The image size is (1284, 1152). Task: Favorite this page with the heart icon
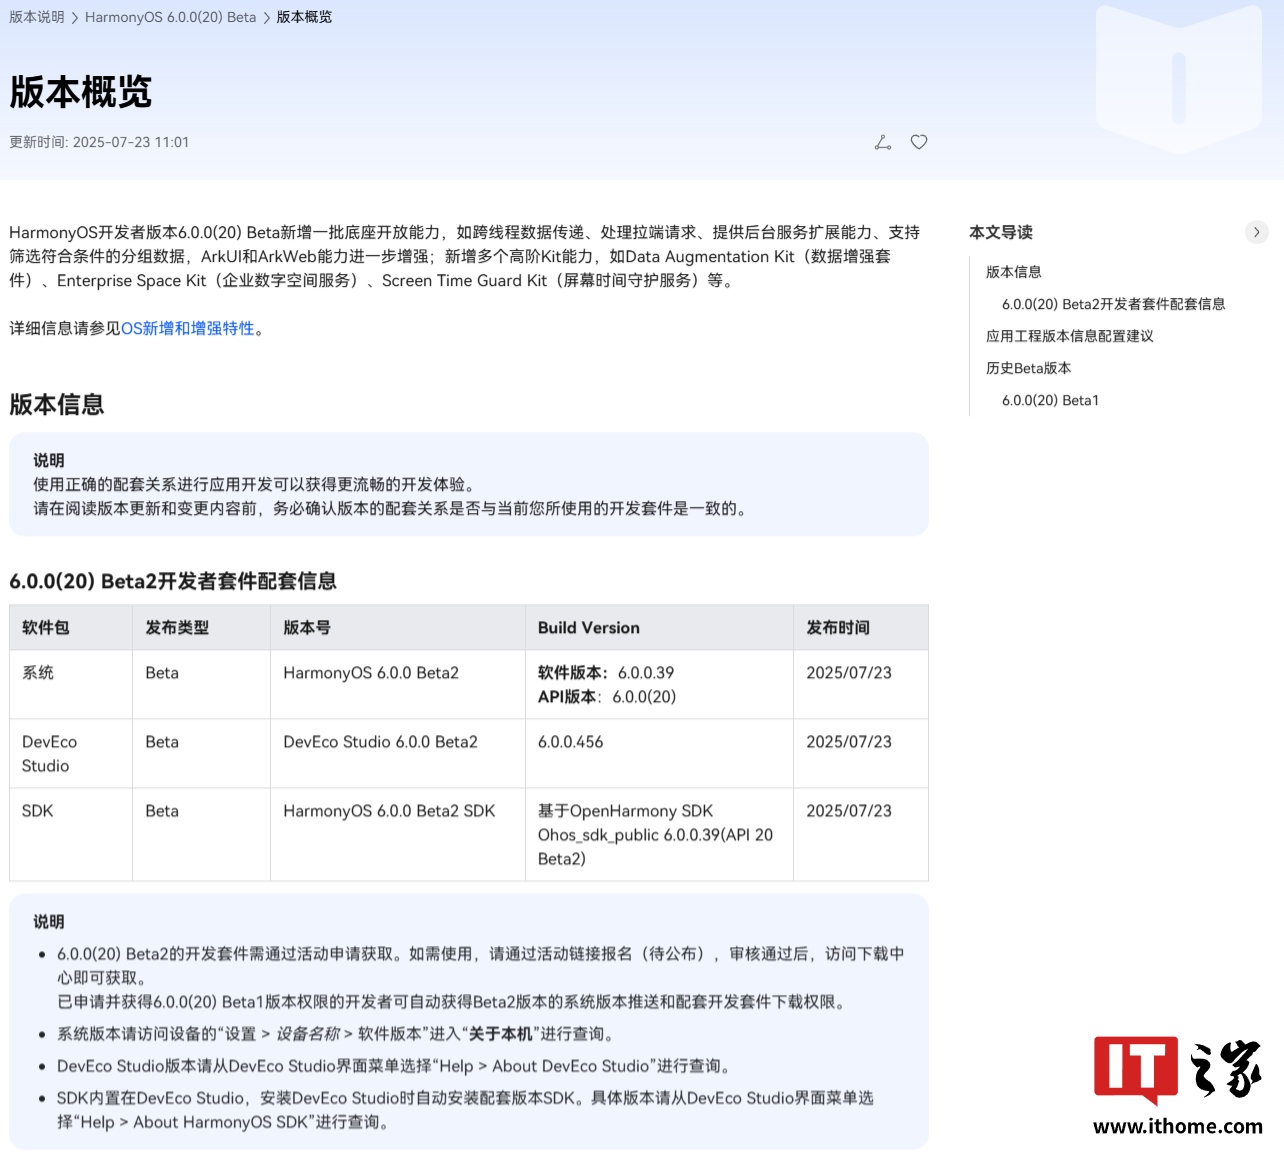pyautogui.click(x=919, y=142)
